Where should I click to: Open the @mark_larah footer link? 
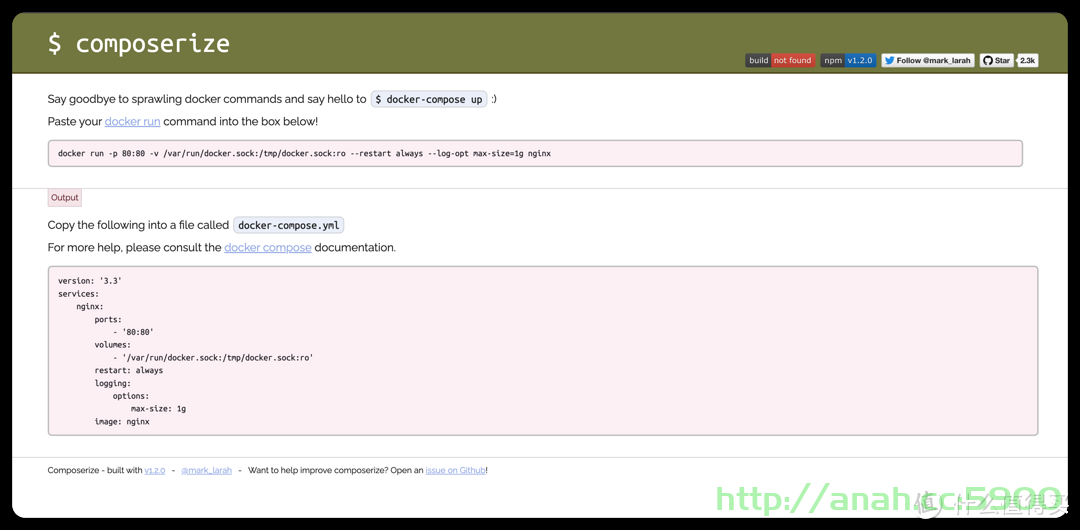(207, 470)
